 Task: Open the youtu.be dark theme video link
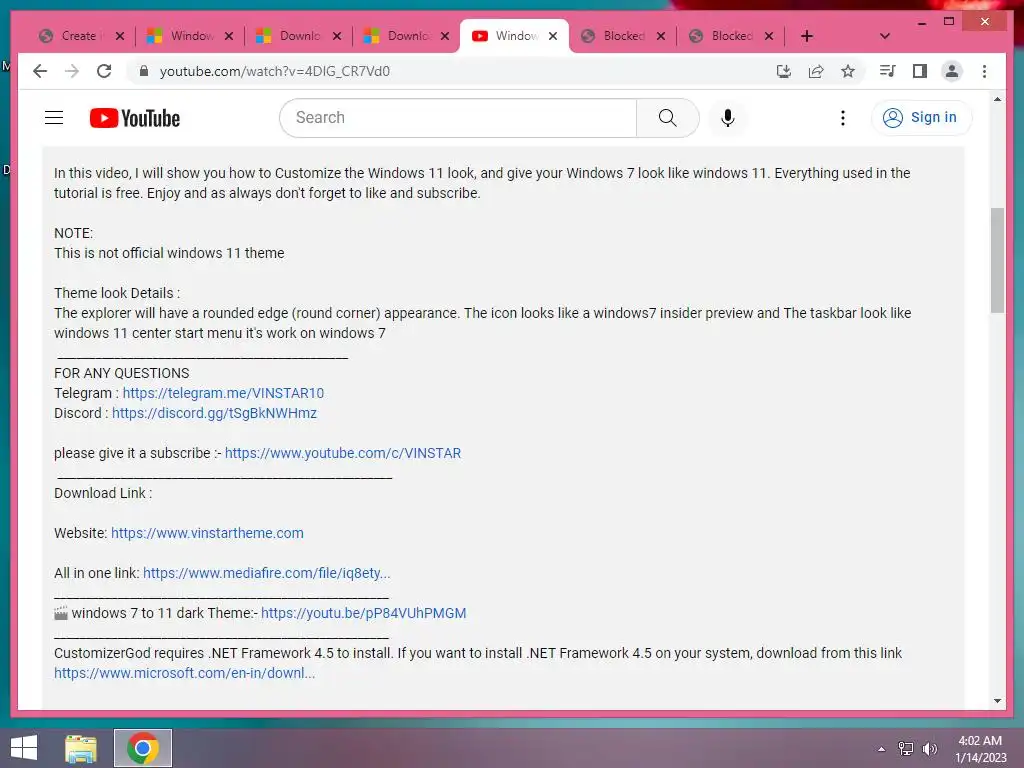coord(364,613)
